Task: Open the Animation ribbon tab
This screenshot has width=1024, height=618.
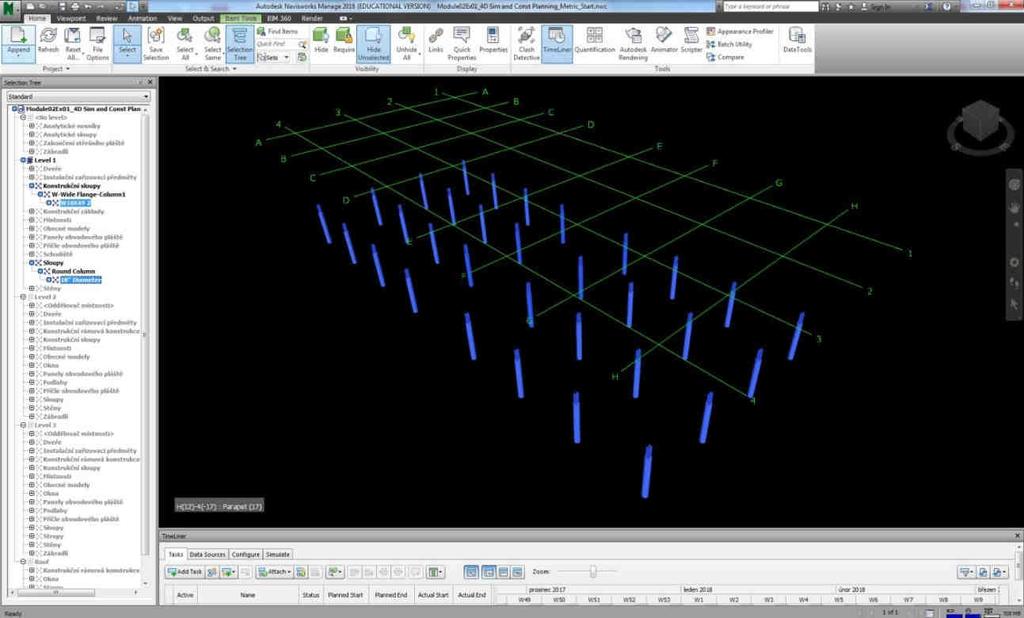Action: pos(142,18)
